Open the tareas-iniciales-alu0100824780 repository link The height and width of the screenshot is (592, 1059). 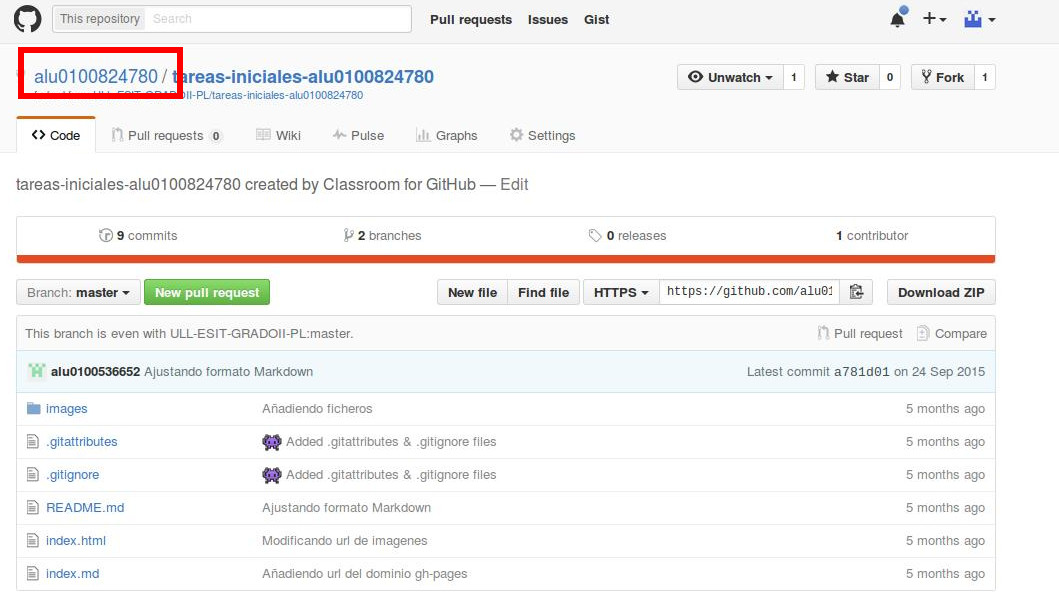(303, 76)
